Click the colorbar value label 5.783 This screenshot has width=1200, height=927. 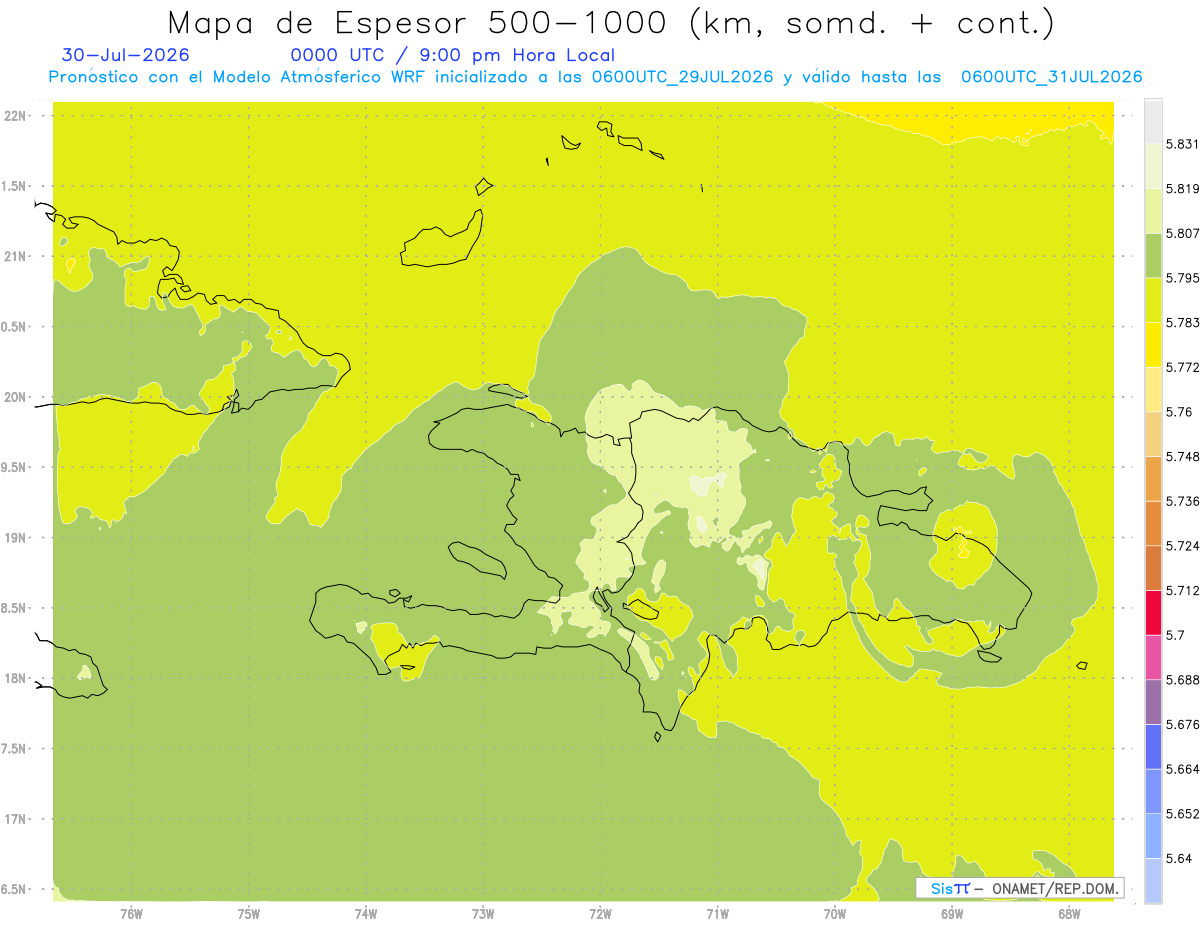1182,322
